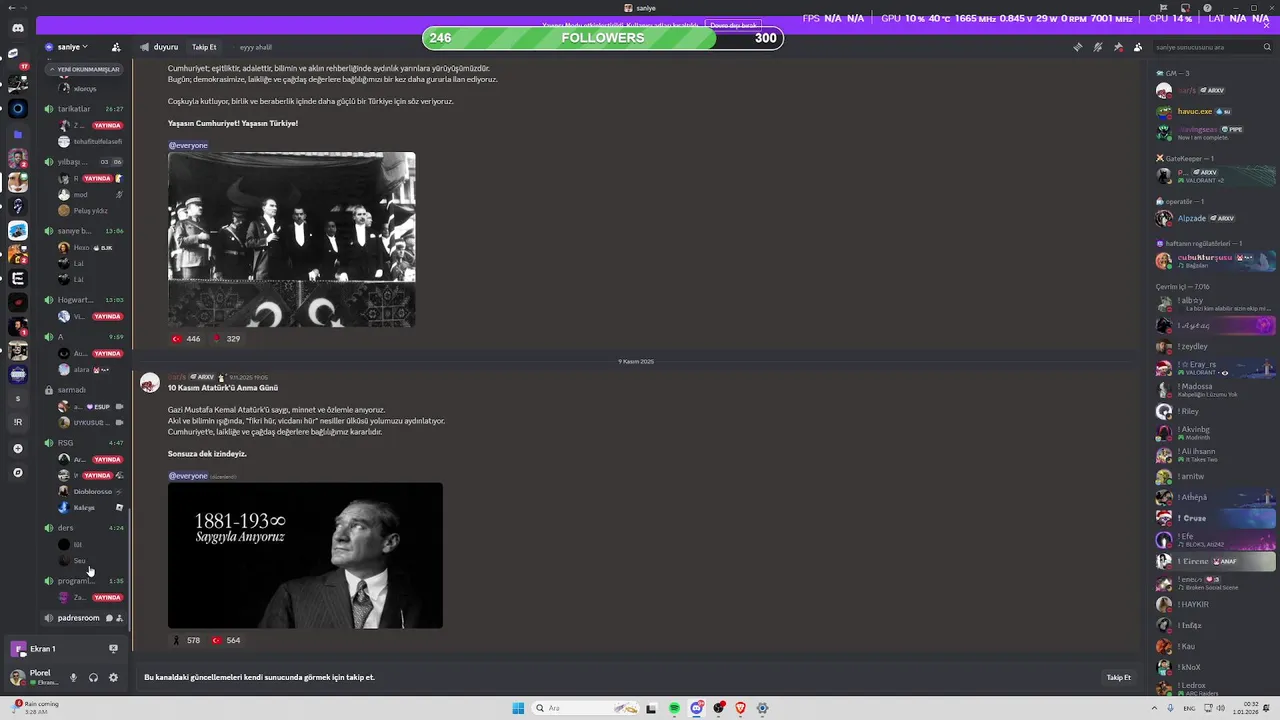Click the @everyone mention above group photo
Image resolution: width=1280 pixels, height=720 pixels.
pos(188,145)
